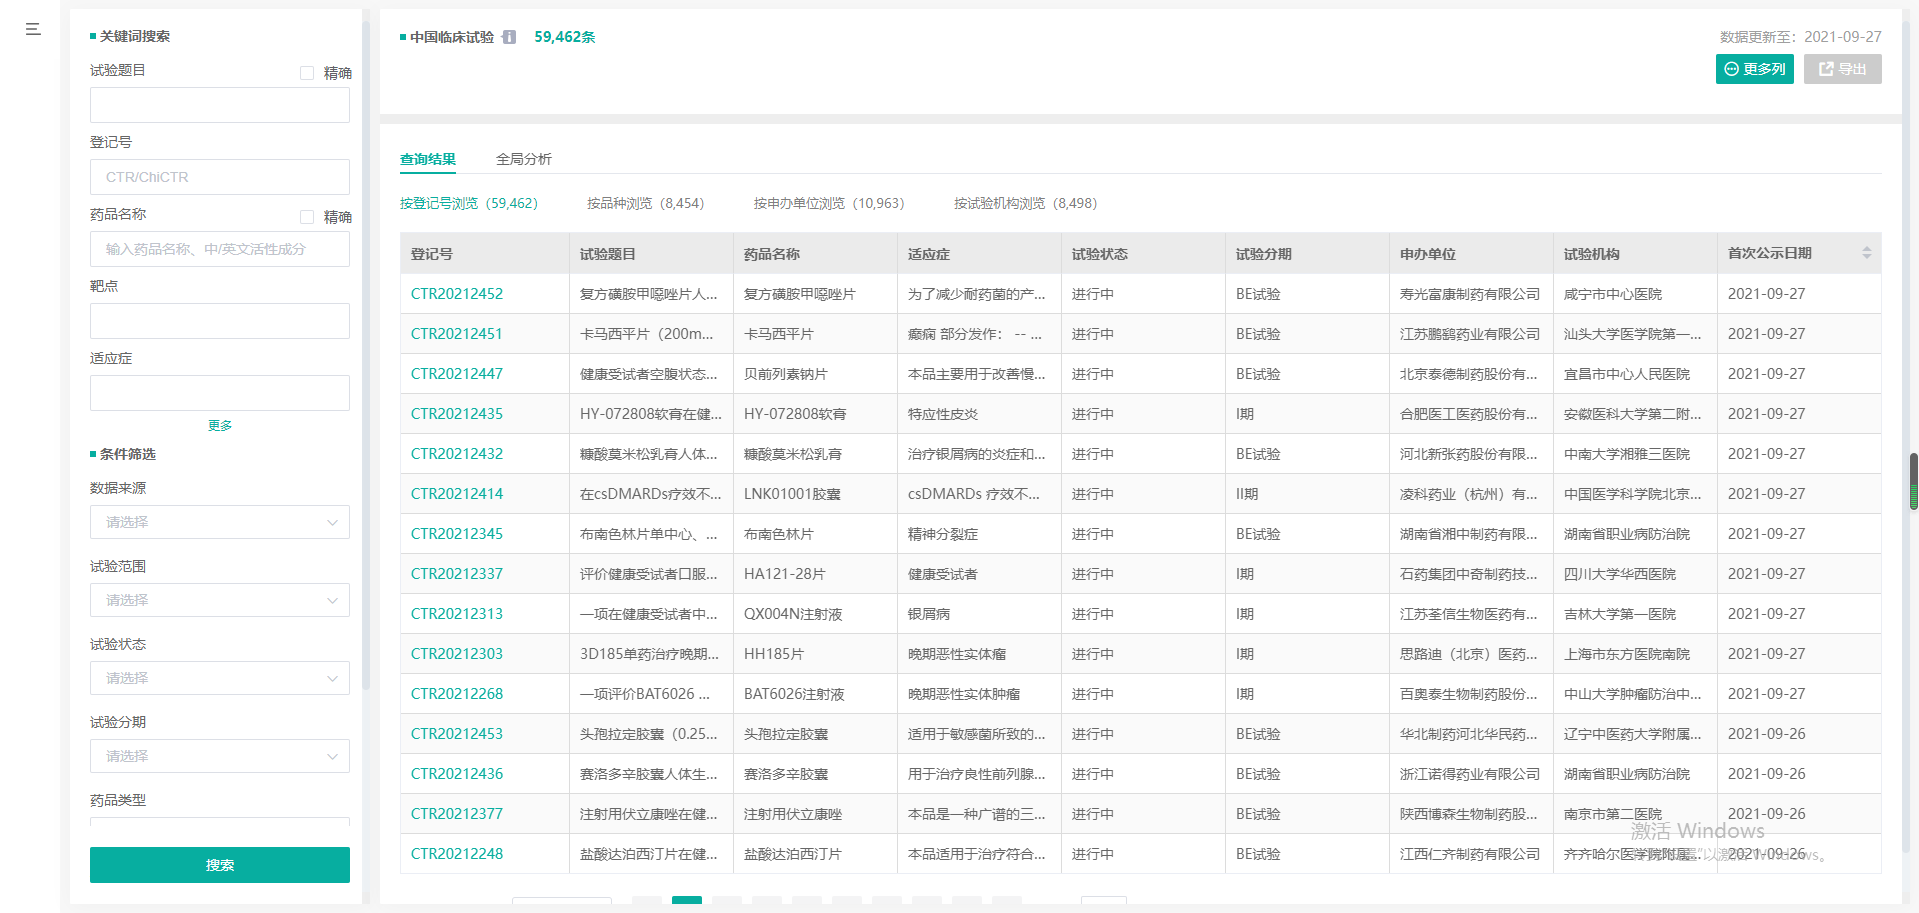Viewport: 1919px width, 913px height.
Task: Open the 试验范围 dropdown
Action: click(x=220, y=600)
